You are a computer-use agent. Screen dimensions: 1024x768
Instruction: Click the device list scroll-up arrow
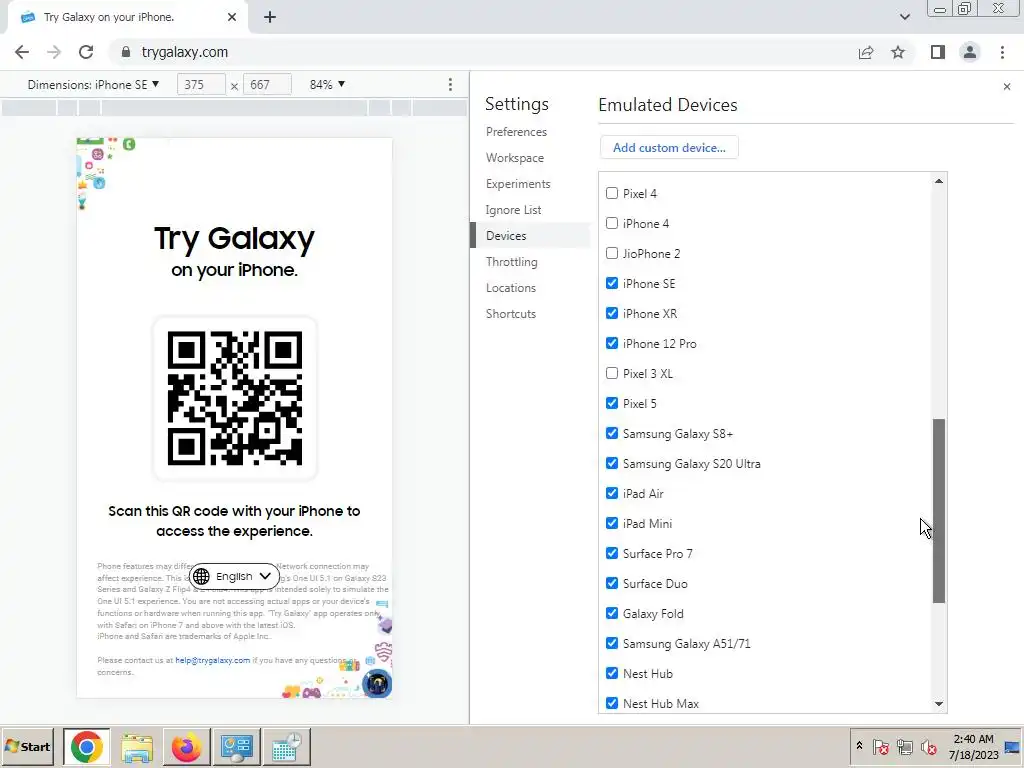point(938,181)
